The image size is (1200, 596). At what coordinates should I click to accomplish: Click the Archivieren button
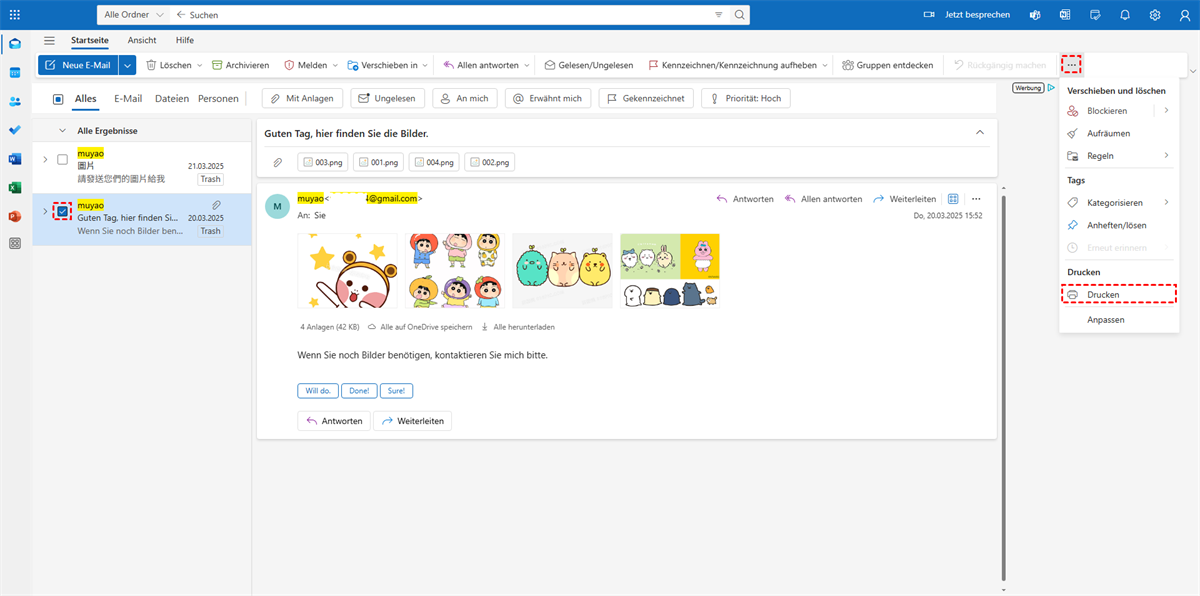(241, 65)
